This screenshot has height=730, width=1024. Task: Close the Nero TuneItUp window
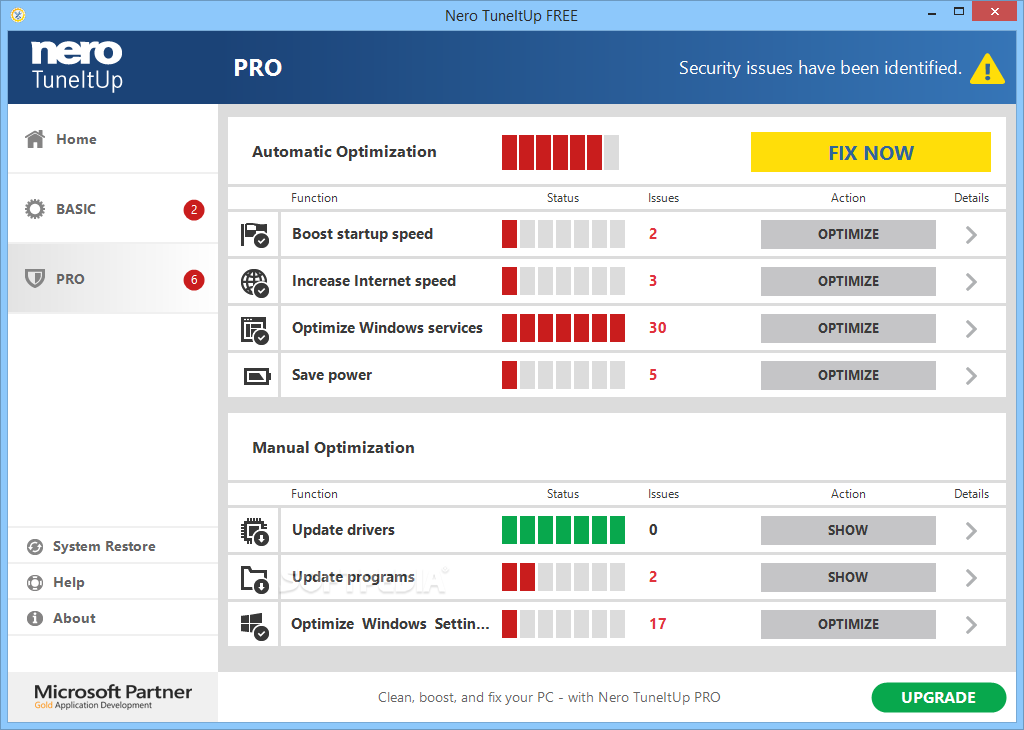(x=995, y=12)
